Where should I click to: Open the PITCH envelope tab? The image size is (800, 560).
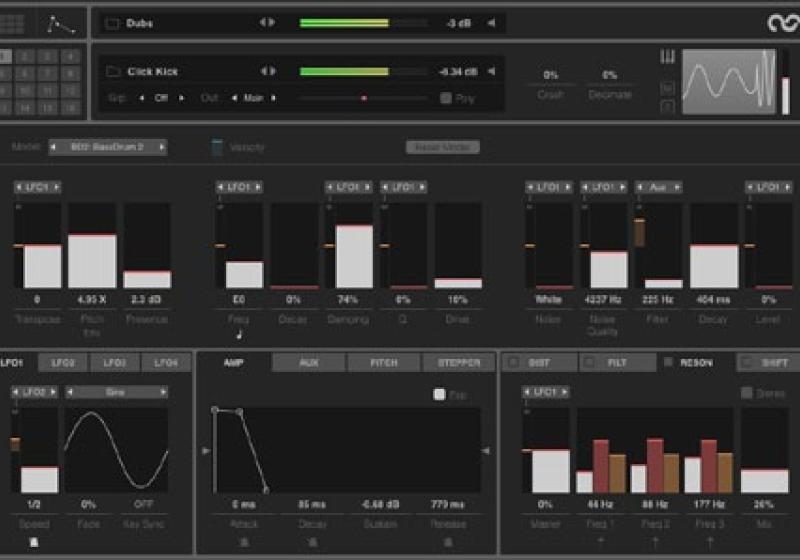[384, 363]
